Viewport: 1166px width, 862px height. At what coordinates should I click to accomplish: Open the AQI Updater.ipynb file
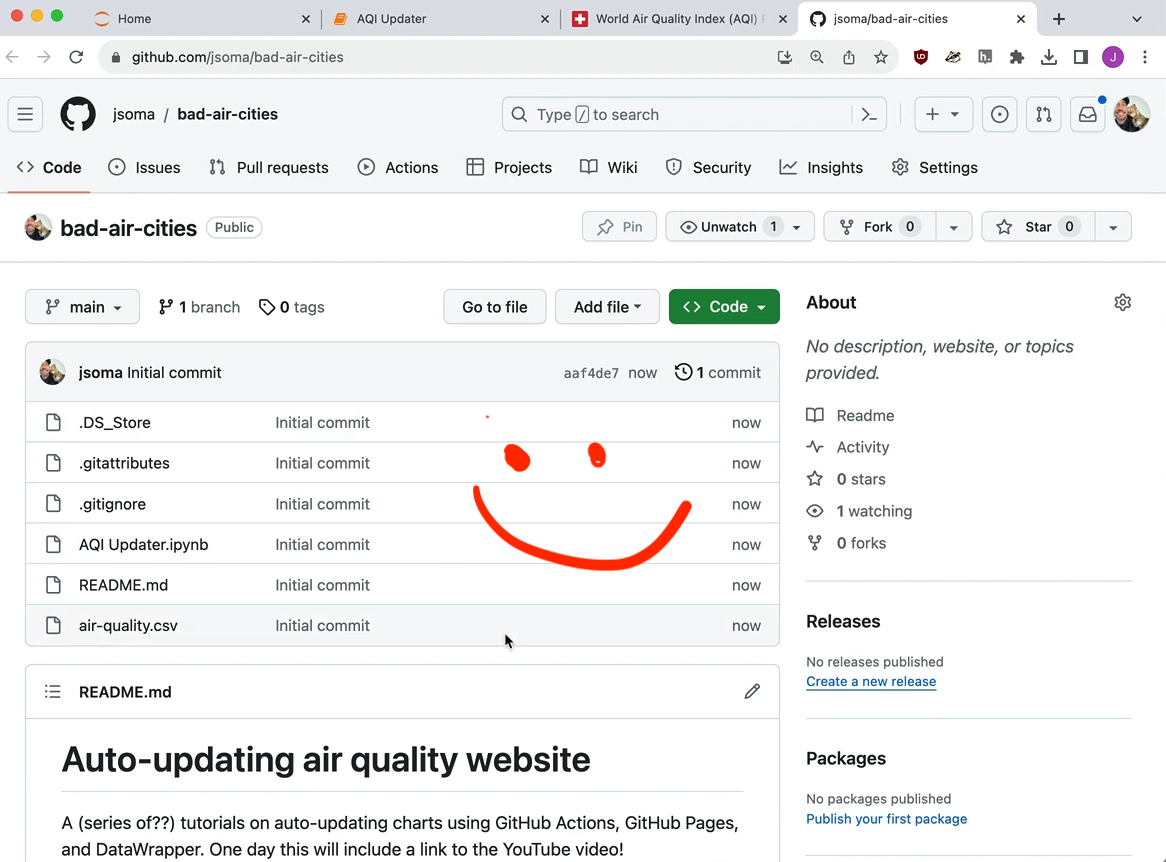[x=144, y=544]
